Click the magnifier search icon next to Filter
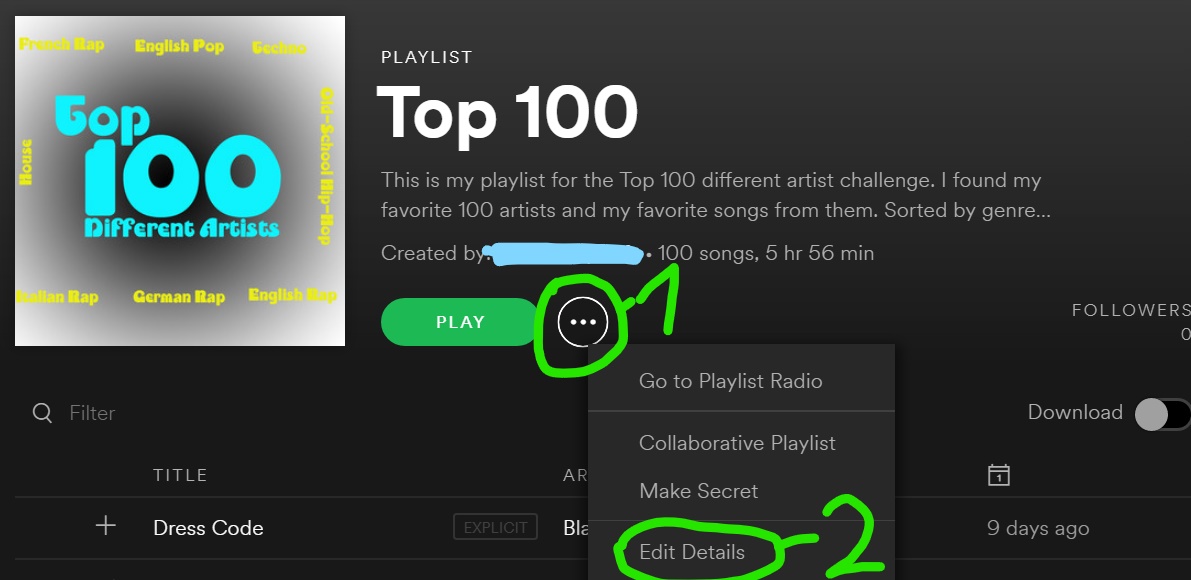Image resolution: width=1191 pixels, height=580 pixels. coord(43,413)
